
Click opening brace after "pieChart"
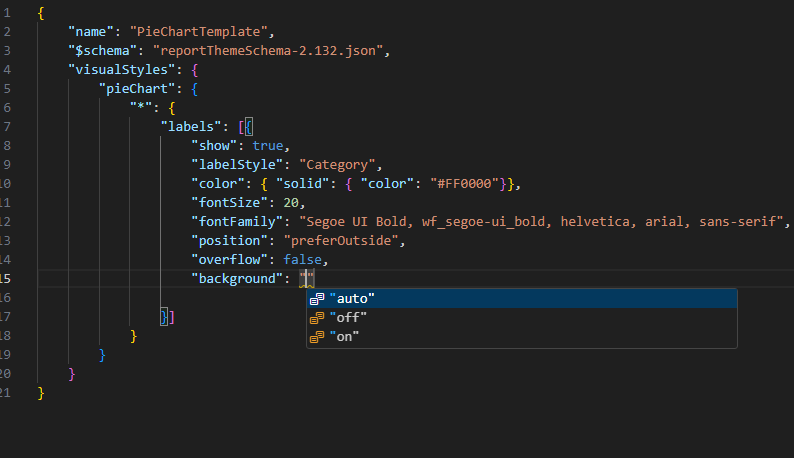(x=195, y=89)
